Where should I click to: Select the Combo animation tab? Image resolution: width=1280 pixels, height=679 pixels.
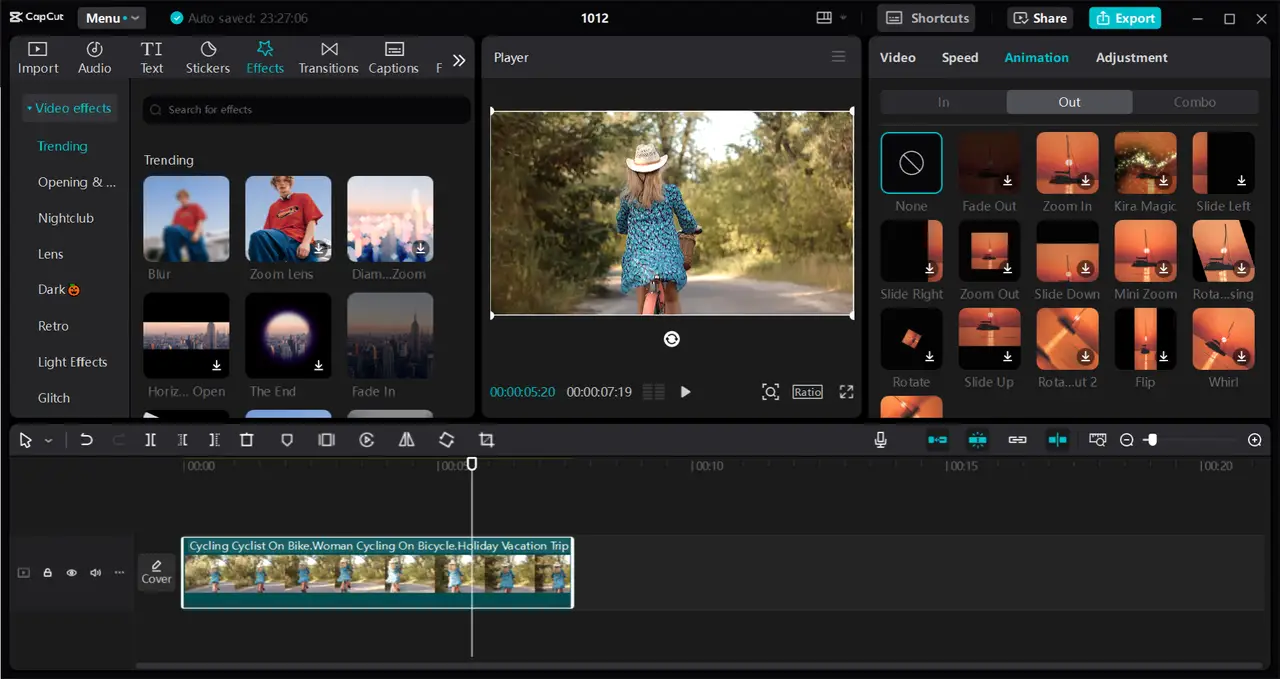pyautogui.click(x=1195, y=102)
